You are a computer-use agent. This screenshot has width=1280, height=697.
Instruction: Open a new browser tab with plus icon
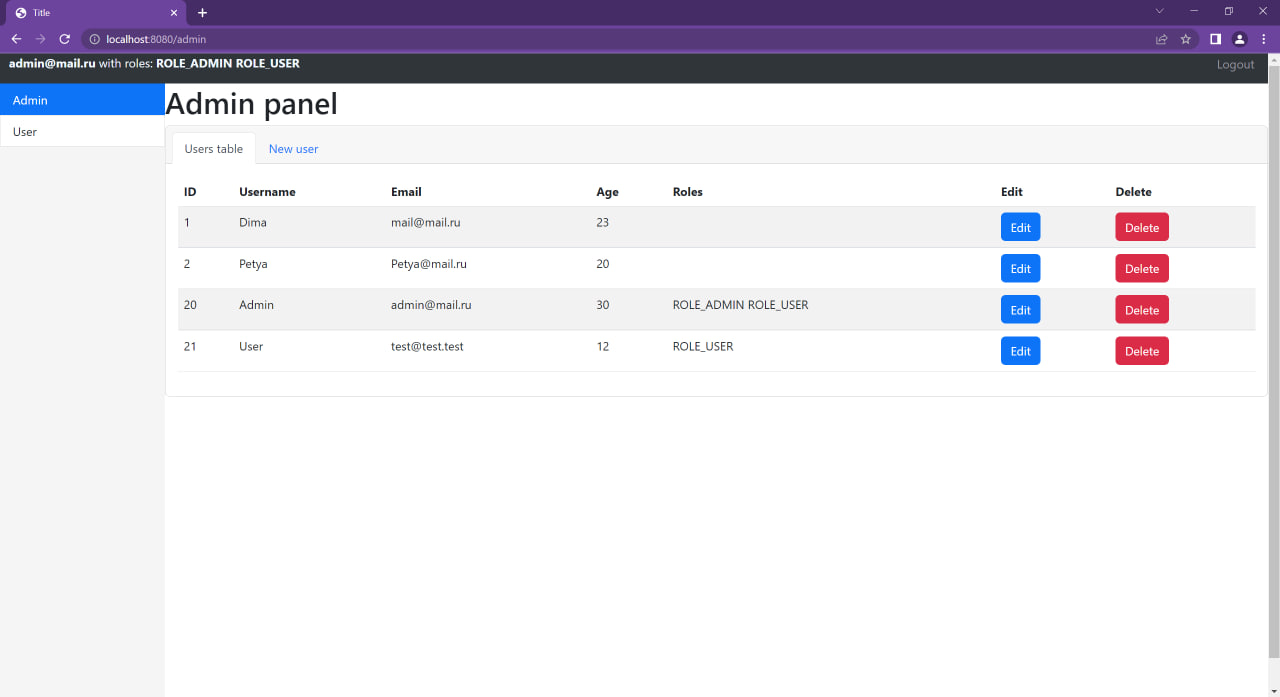point(202,12)
